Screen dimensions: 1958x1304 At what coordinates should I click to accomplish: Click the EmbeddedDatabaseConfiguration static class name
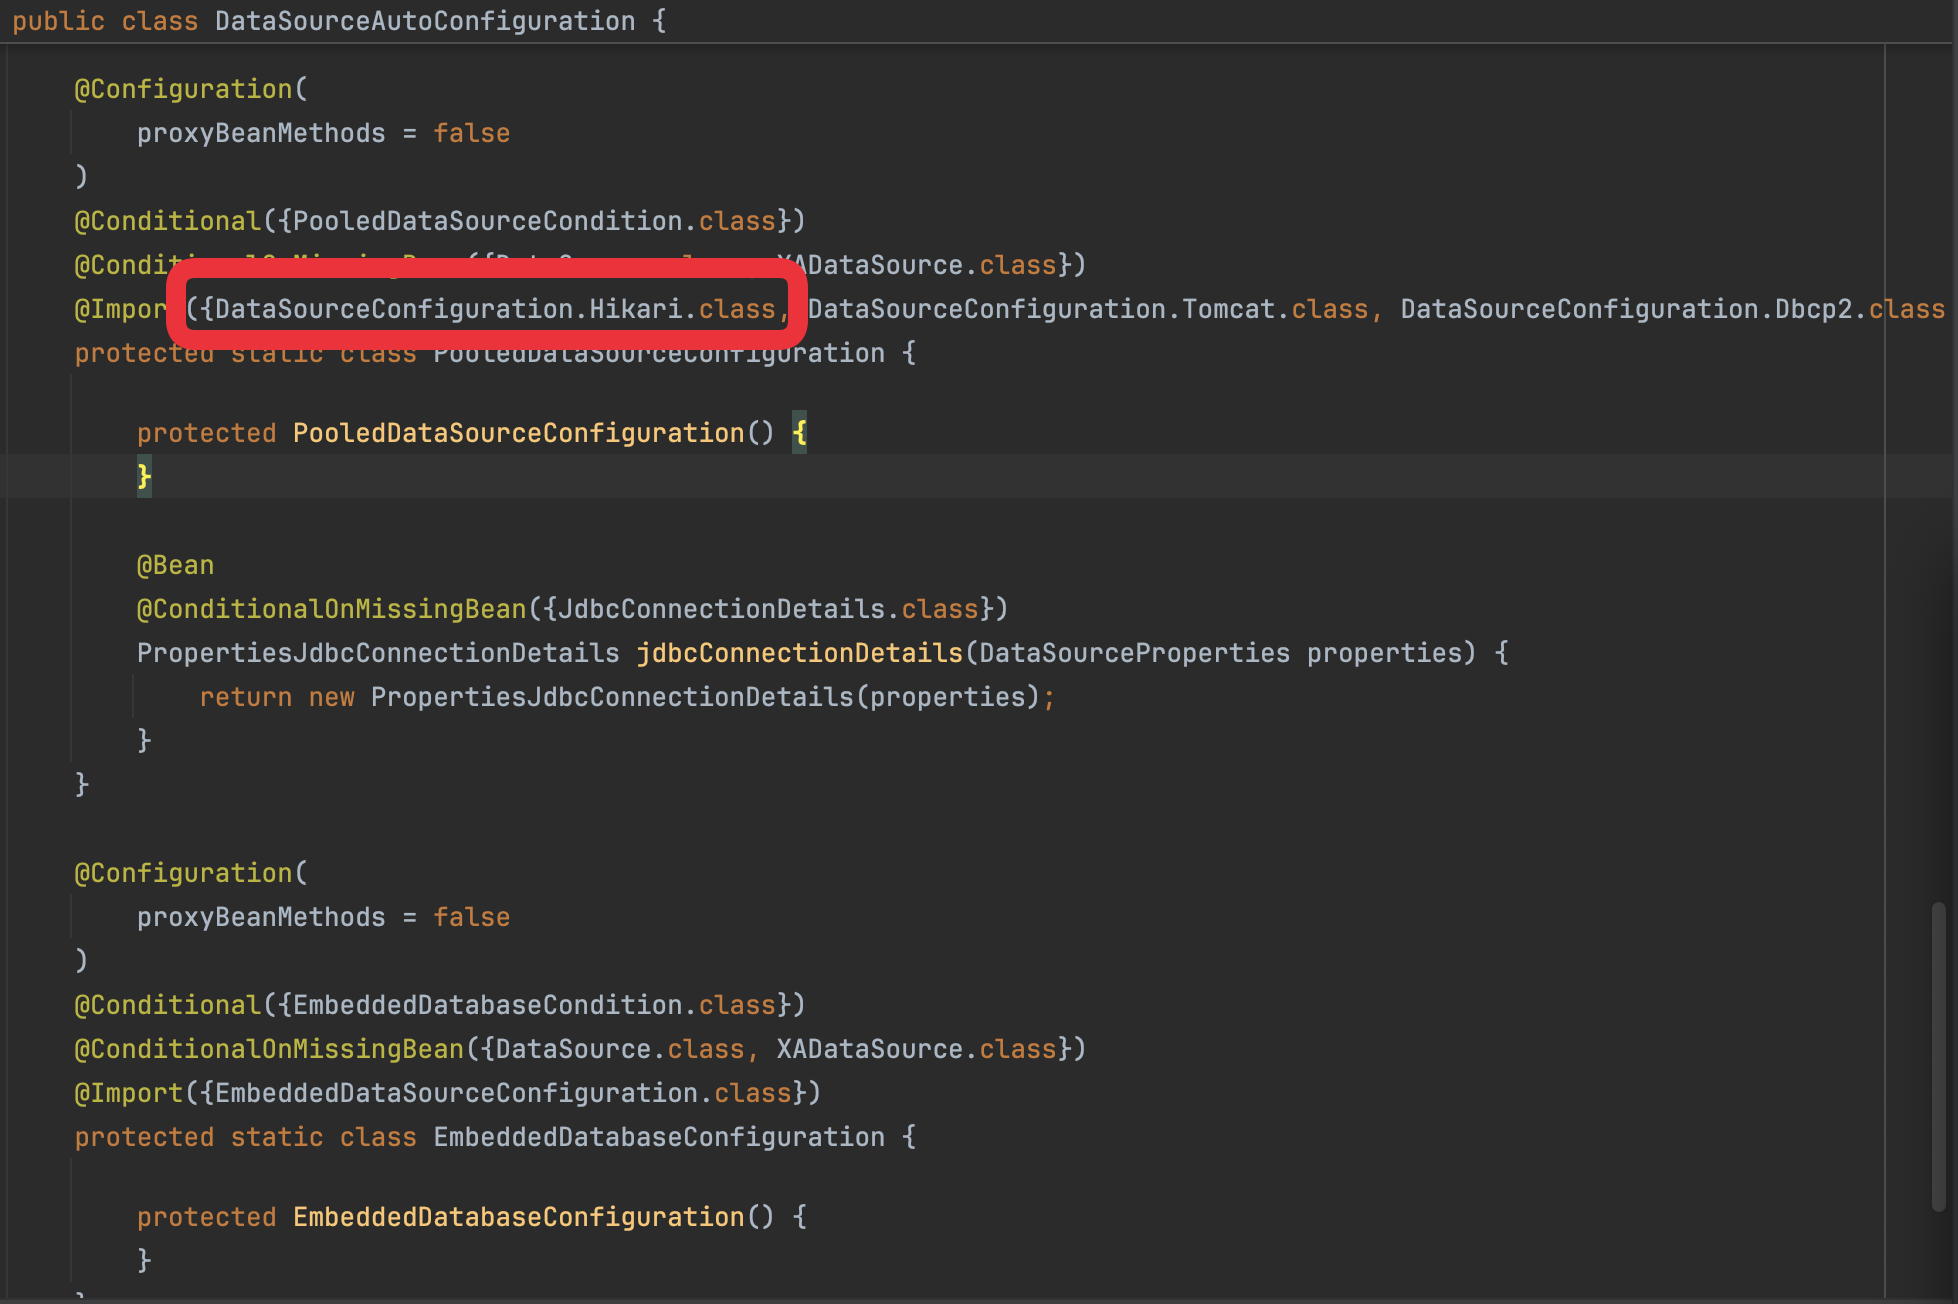click(658, 1137)
